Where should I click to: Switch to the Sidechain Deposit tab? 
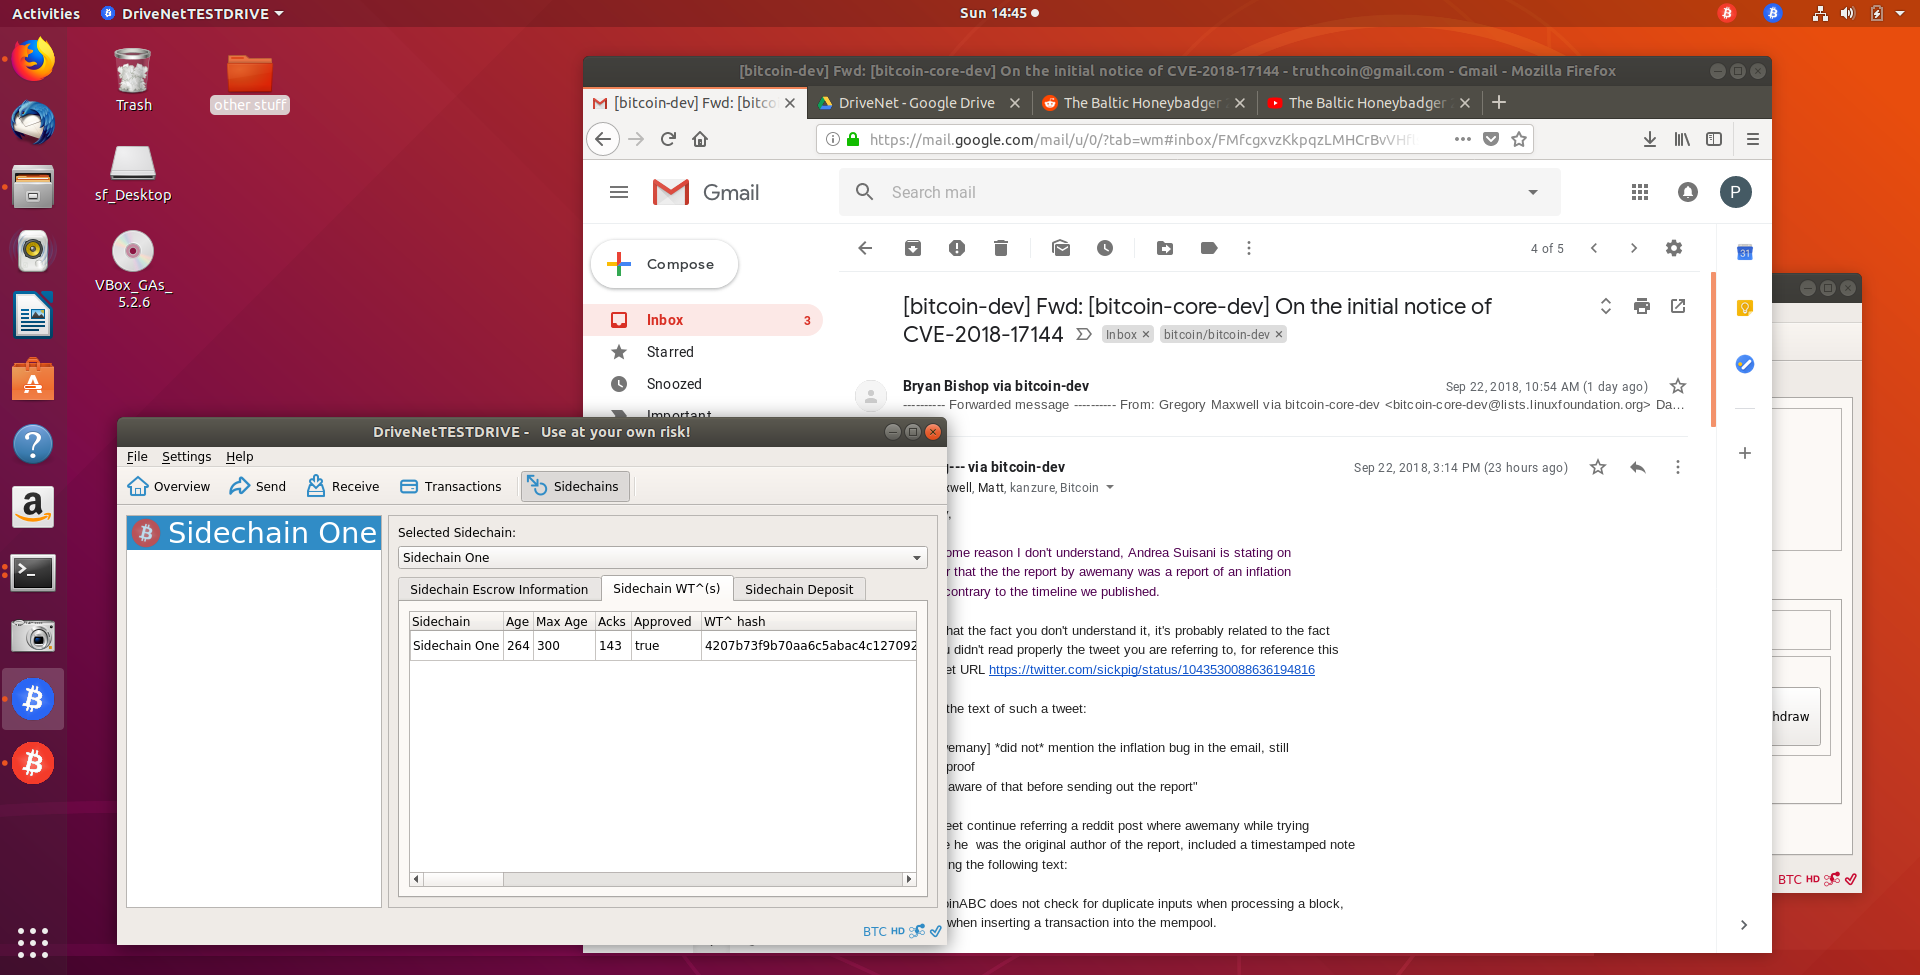point(799,589)
